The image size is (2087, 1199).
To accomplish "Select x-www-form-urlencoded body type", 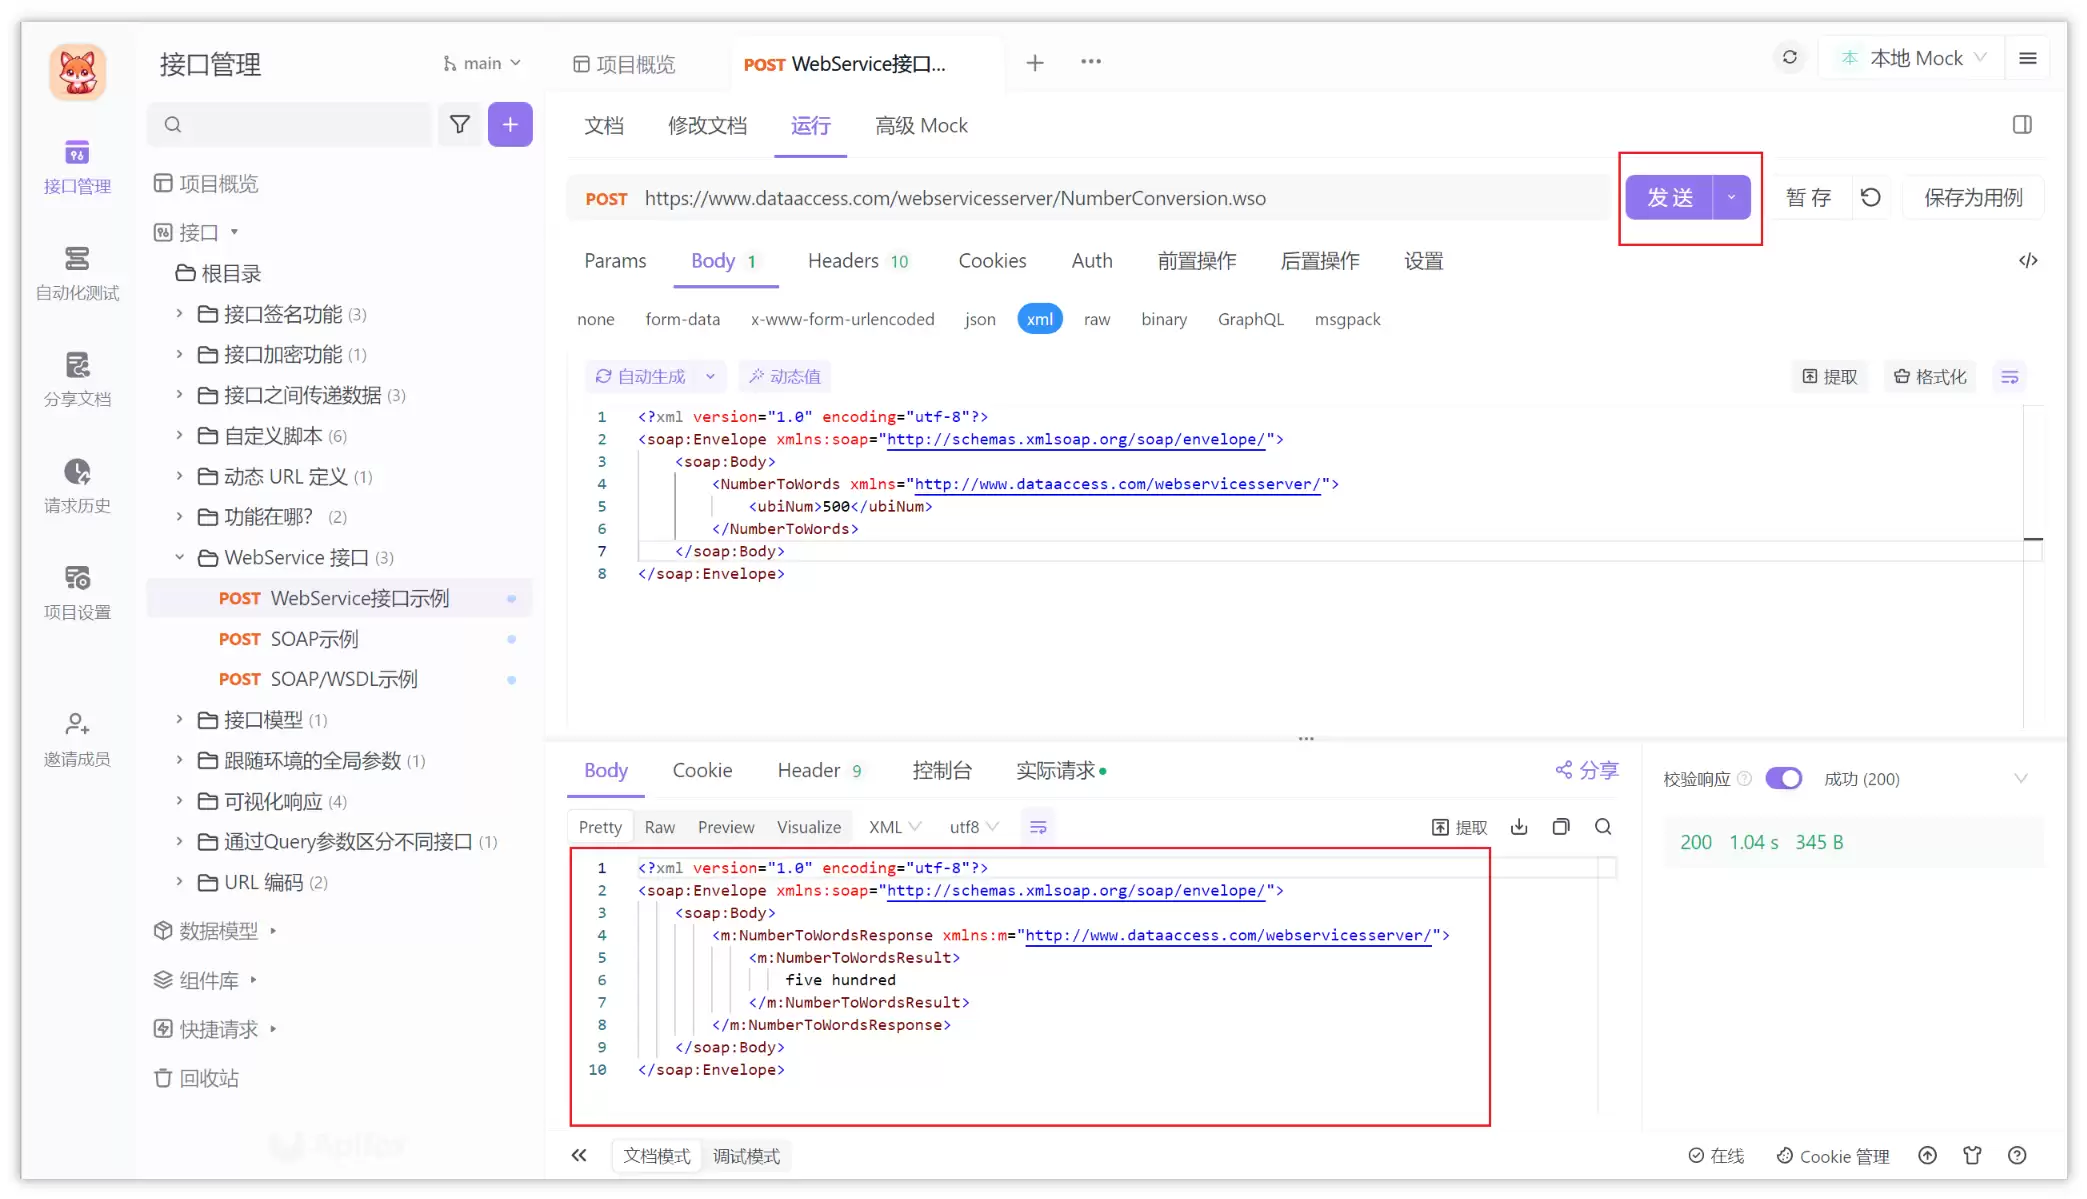I will pyautogui.click(x=843, y=319).
